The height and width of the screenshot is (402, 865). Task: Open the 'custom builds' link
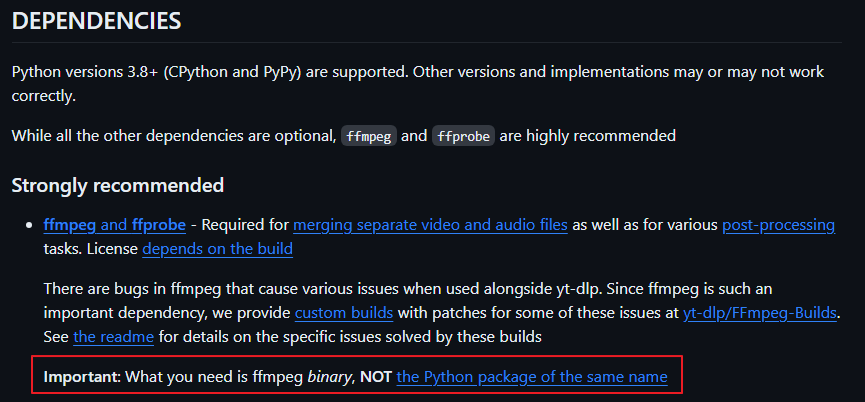pos(343,313)
